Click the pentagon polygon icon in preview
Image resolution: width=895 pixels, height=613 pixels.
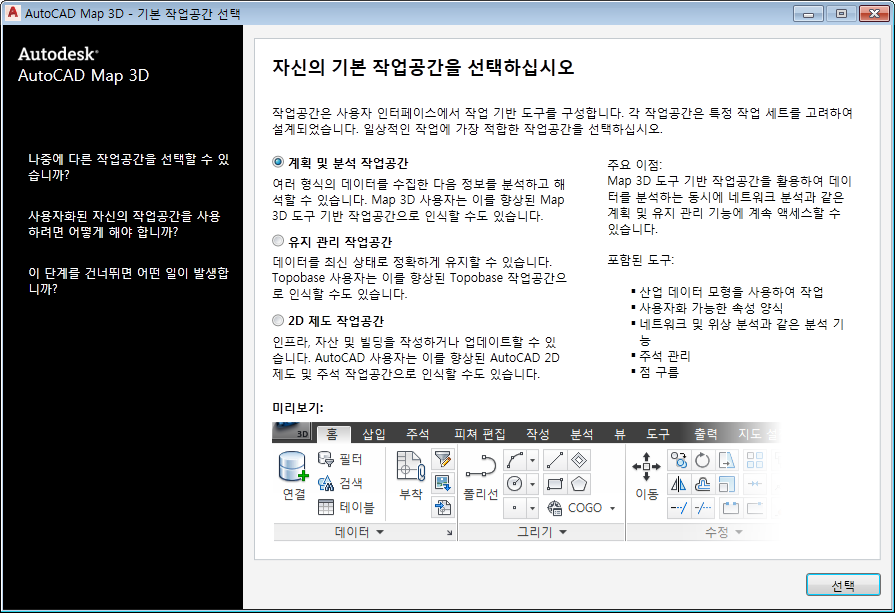pos(579,484)
